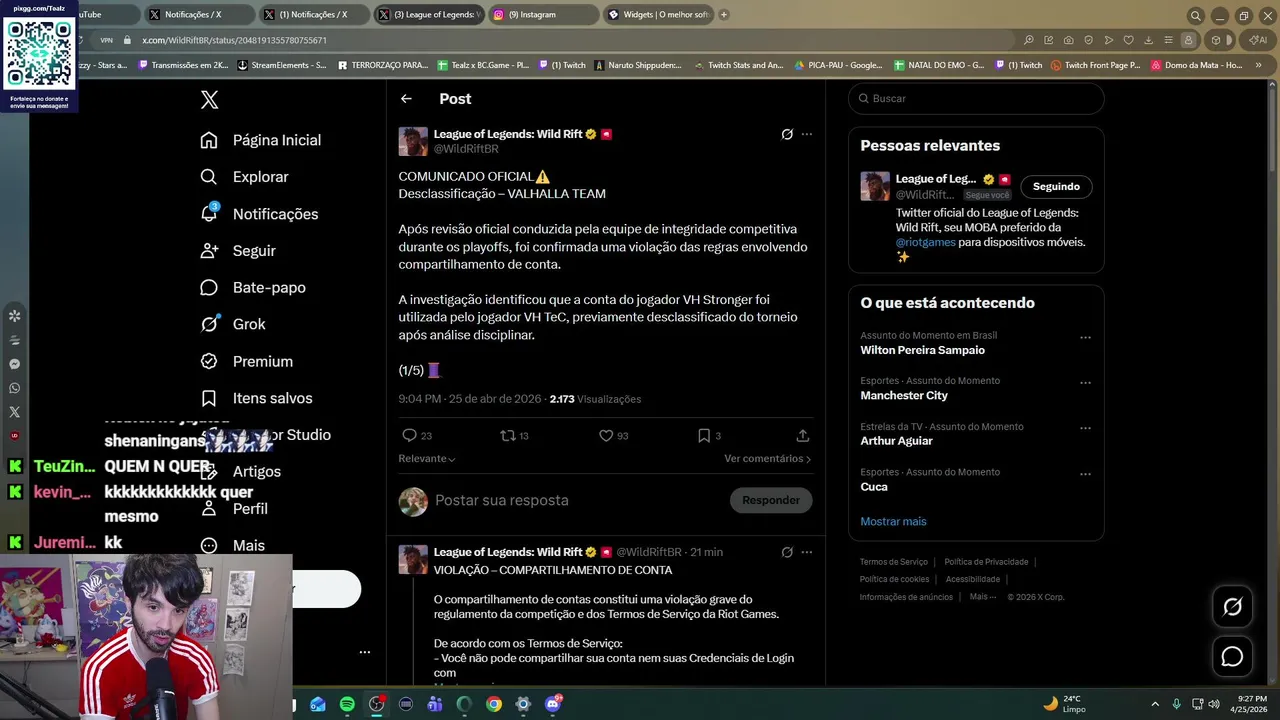This screenshot has height=720, width=1280.
Task: Open options for Cuca trend
Action: pyautogui.click(x=1085, y=474)
